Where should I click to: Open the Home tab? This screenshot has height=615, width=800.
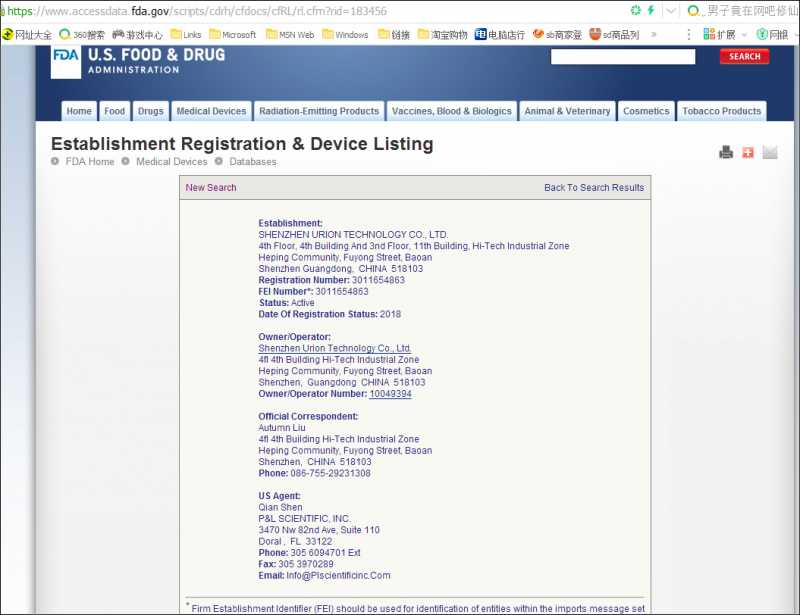click(x=79, y=111)
